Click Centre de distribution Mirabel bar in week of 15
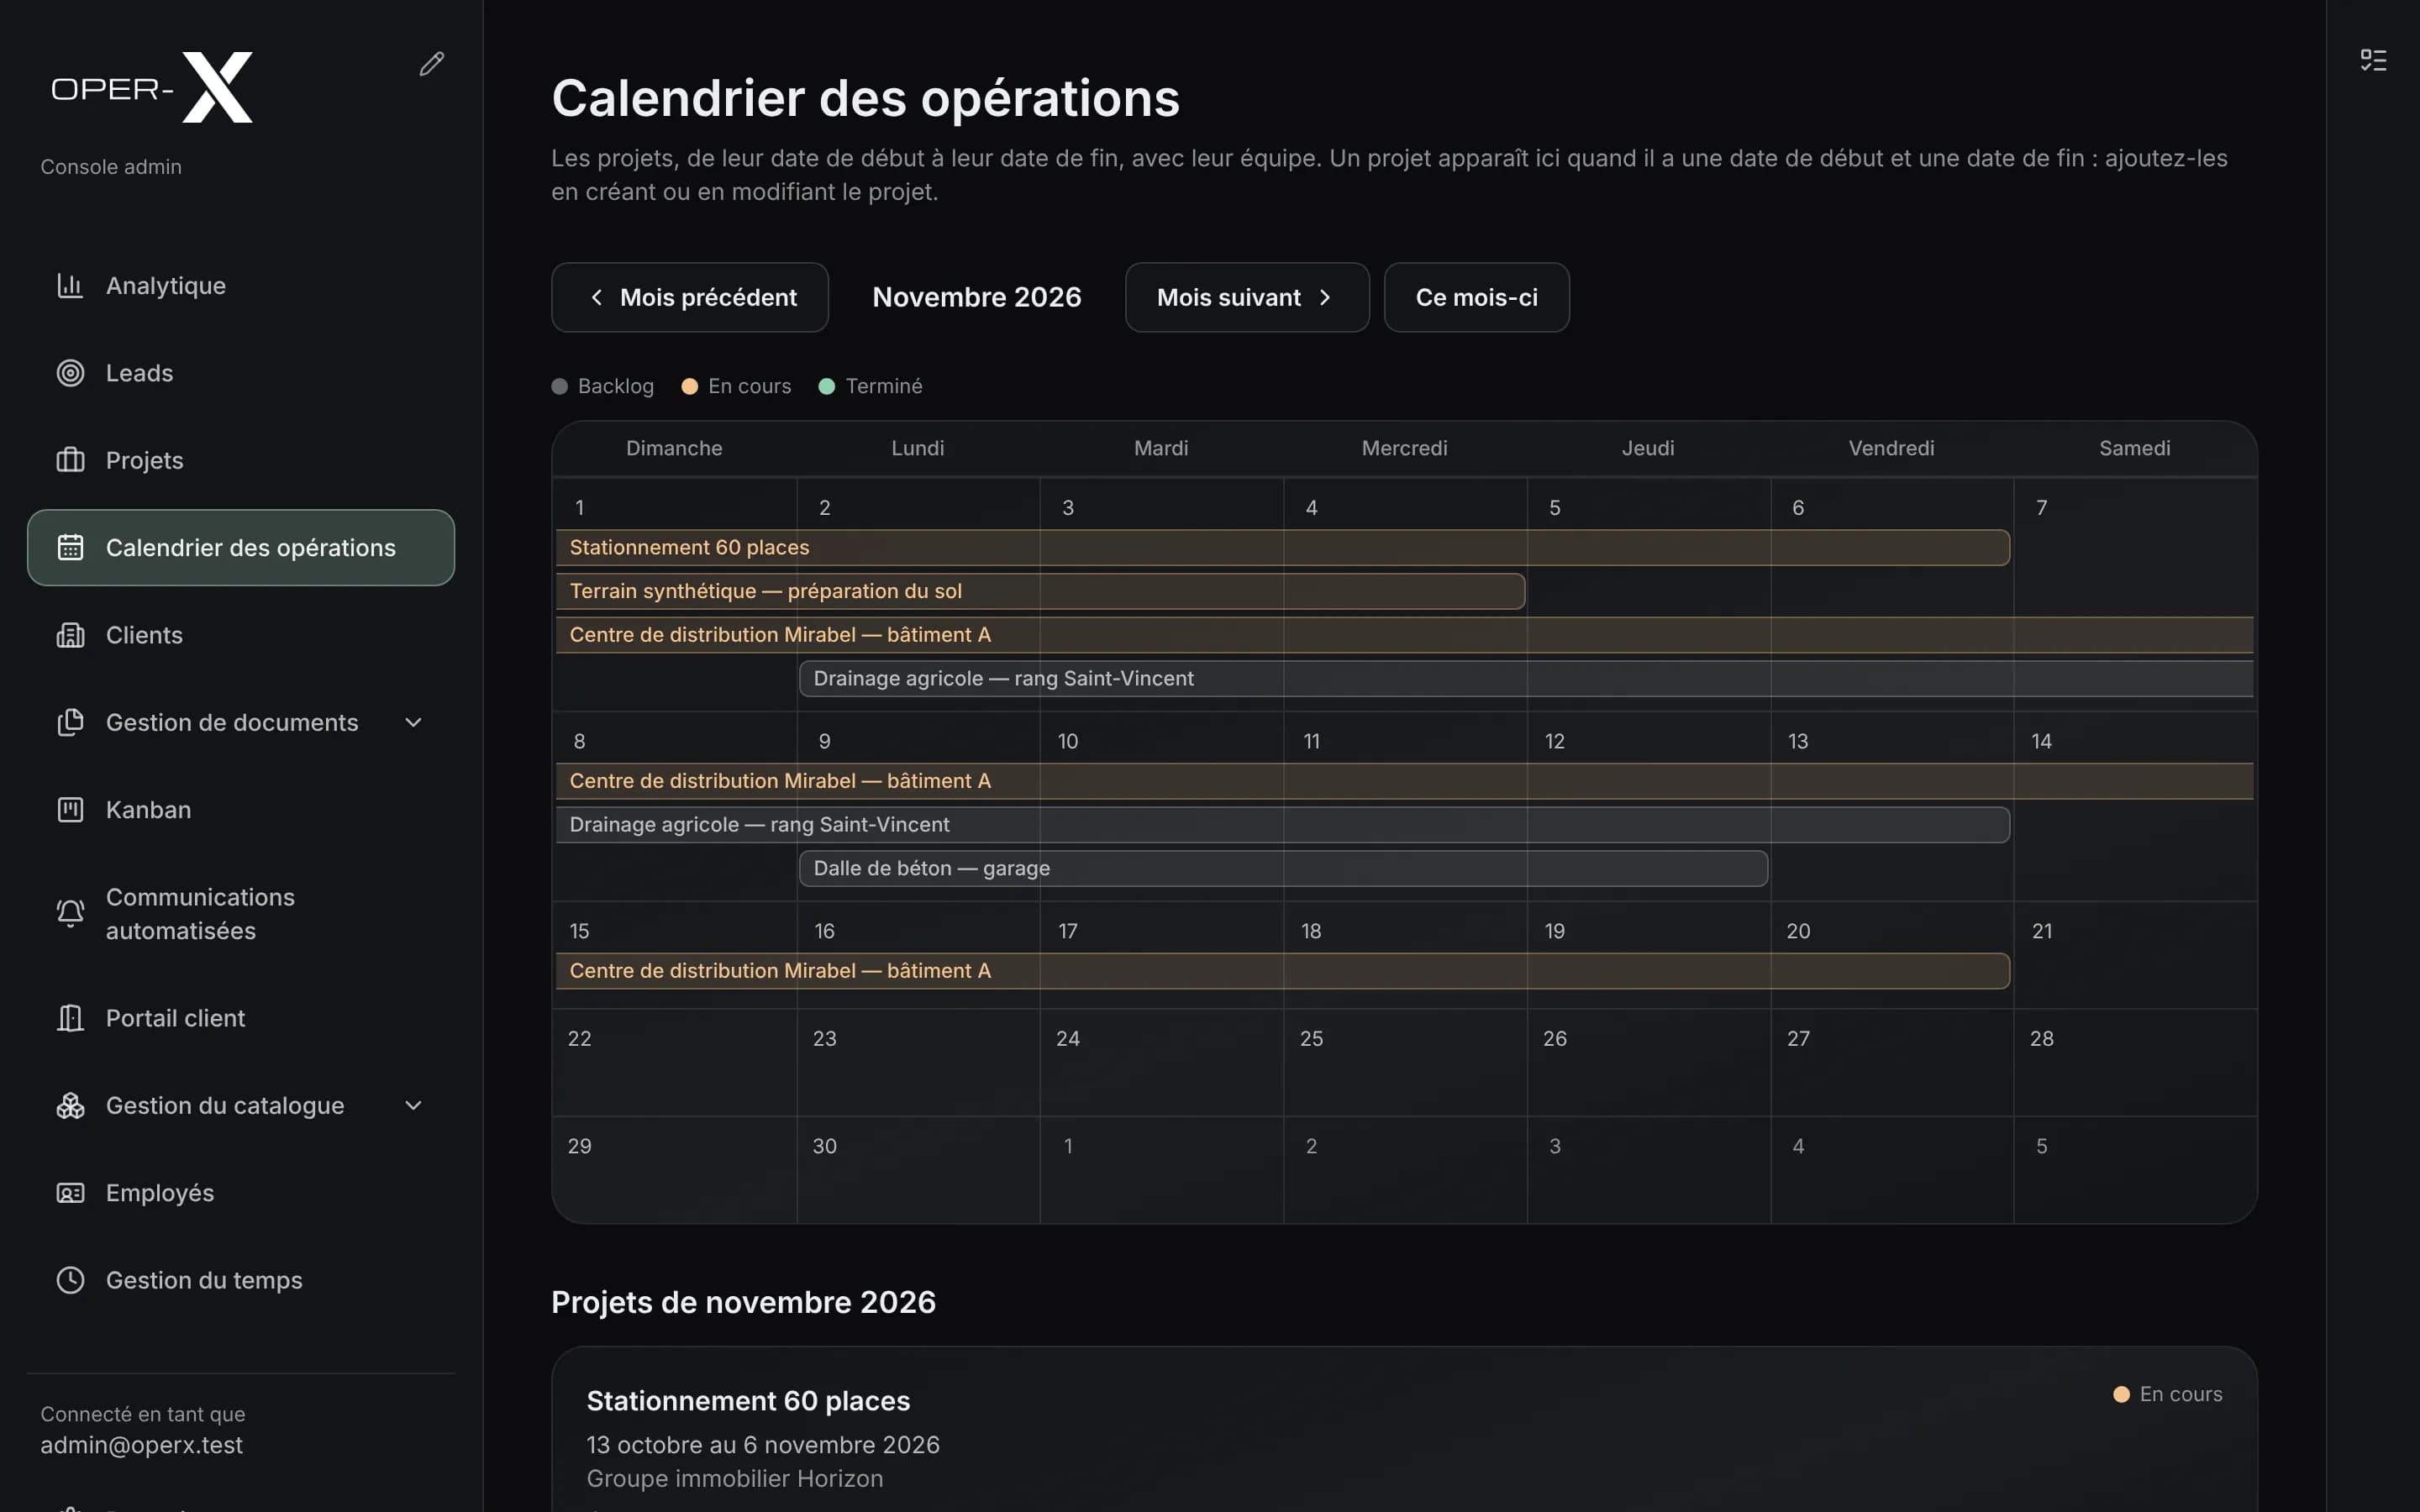Viewport: 2420px width, 1512px height. (1282, 971)
